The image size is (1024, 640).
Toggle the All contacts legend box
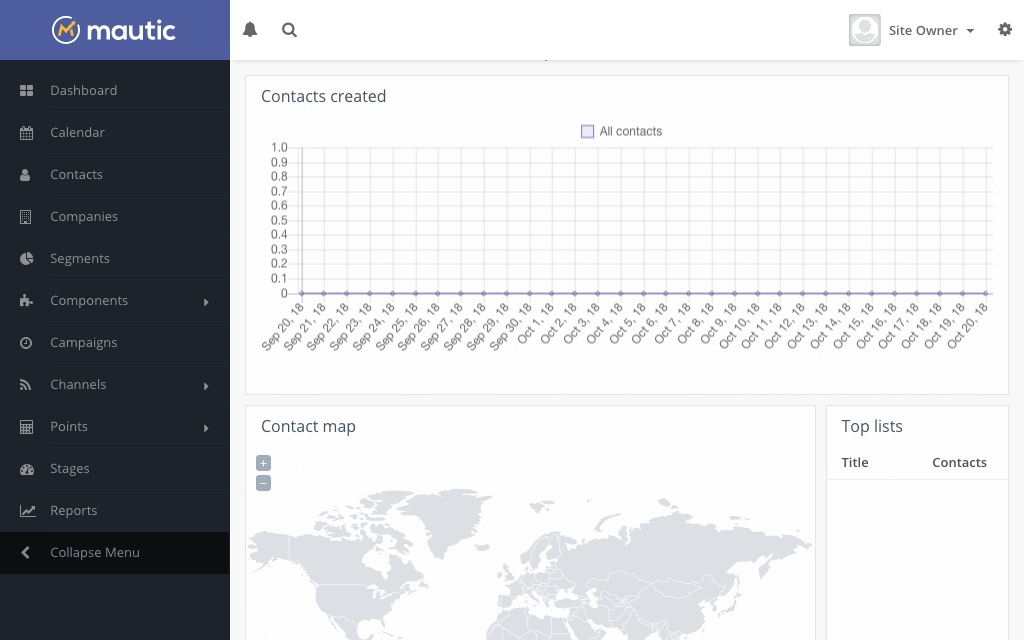[x=588, y=131]
